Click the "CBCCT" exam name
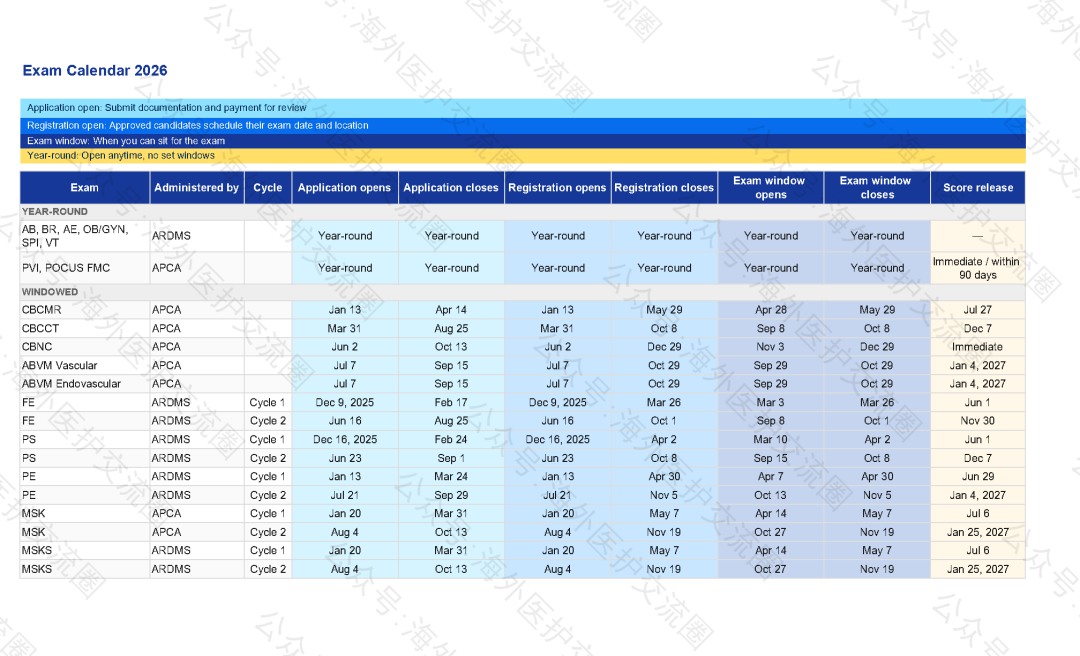Viewport: 1080px width, 656px height. click(x=40, y=329)
